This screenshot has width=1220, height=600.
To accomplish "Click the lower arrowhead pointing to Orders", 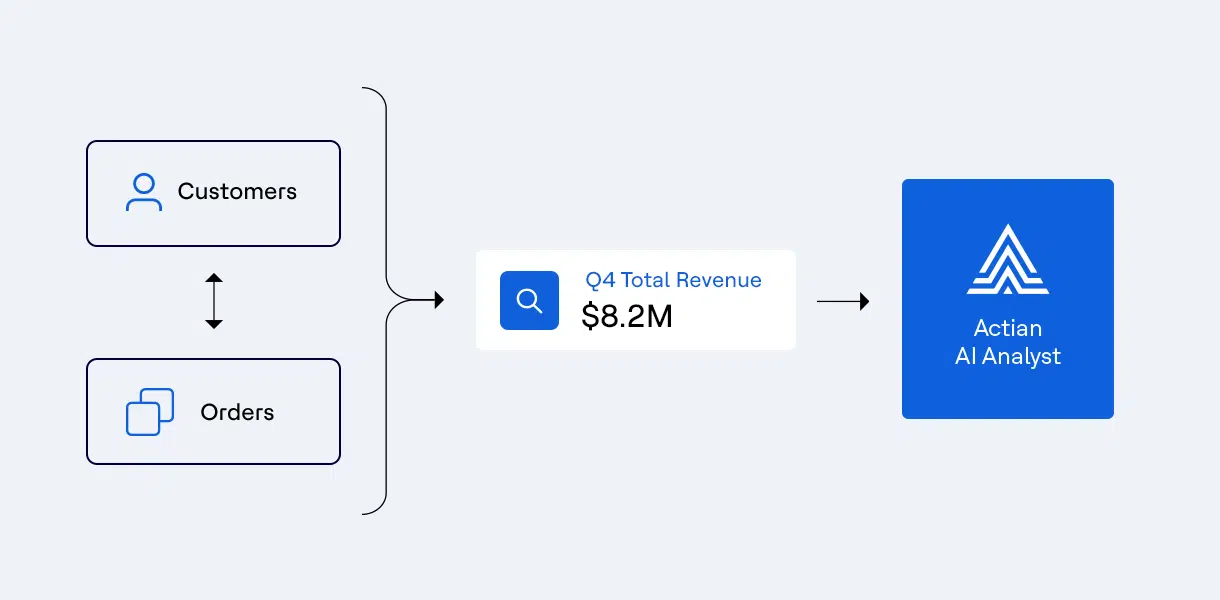I will pyautogui.click(x=213, y=324).
